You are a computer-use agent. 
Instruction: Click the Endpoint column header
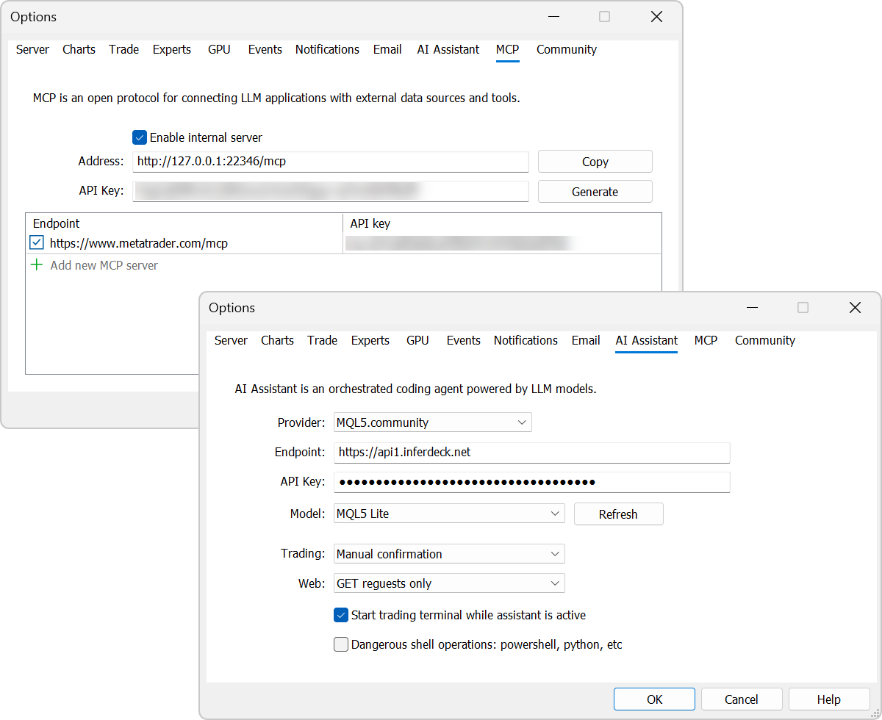184,223
